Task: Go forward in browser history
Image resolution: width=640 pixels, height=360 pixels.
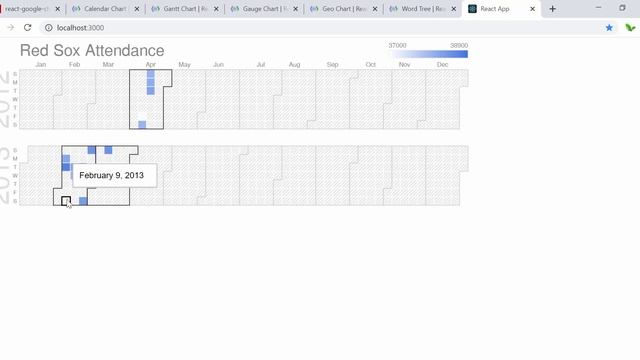Action: (x=11, y=27)
